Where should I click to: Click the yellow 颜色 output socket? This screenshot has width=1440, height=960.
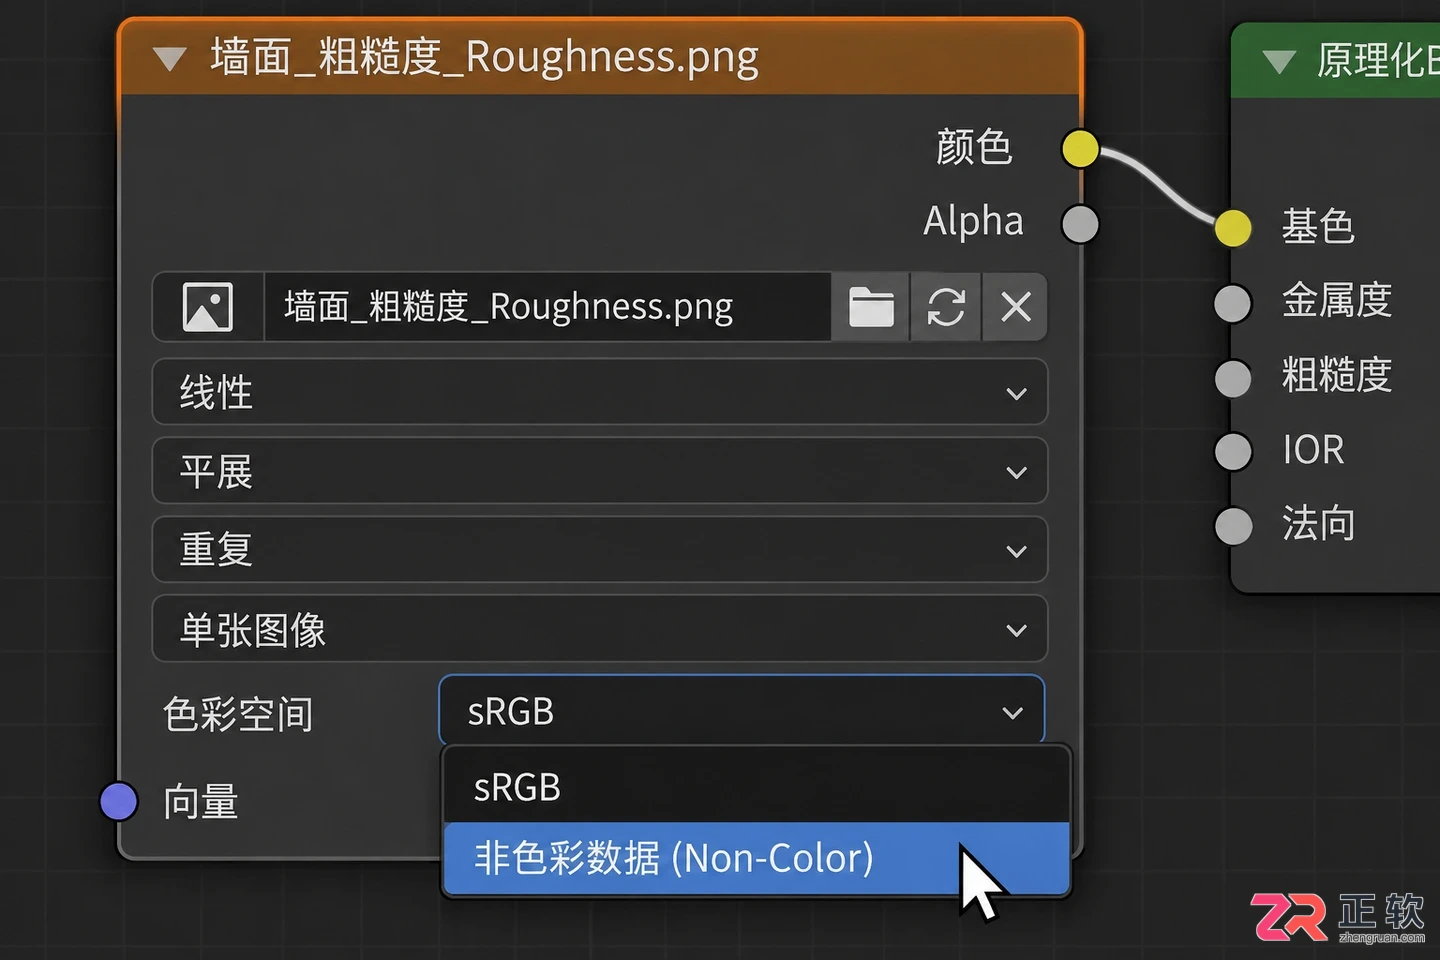pos(1080,150)
